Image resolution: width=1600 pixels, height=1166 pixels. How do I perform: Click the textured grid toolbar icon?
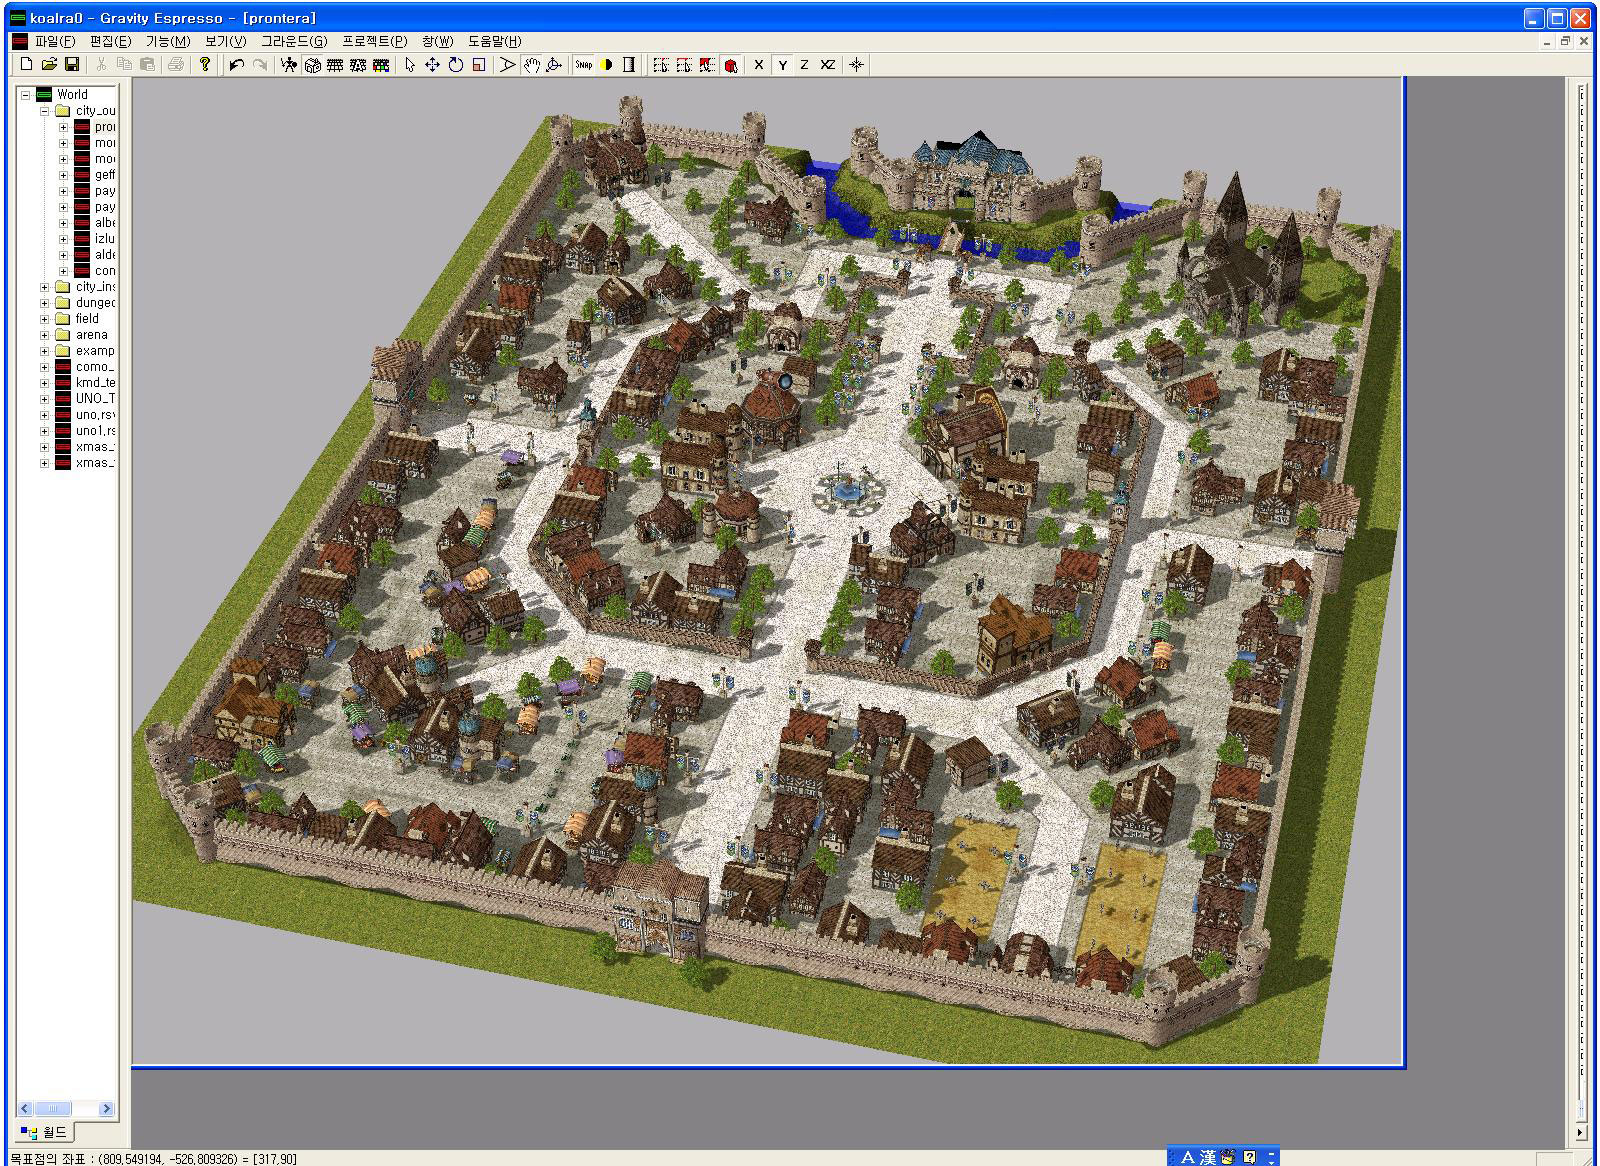tap(358, 64)
